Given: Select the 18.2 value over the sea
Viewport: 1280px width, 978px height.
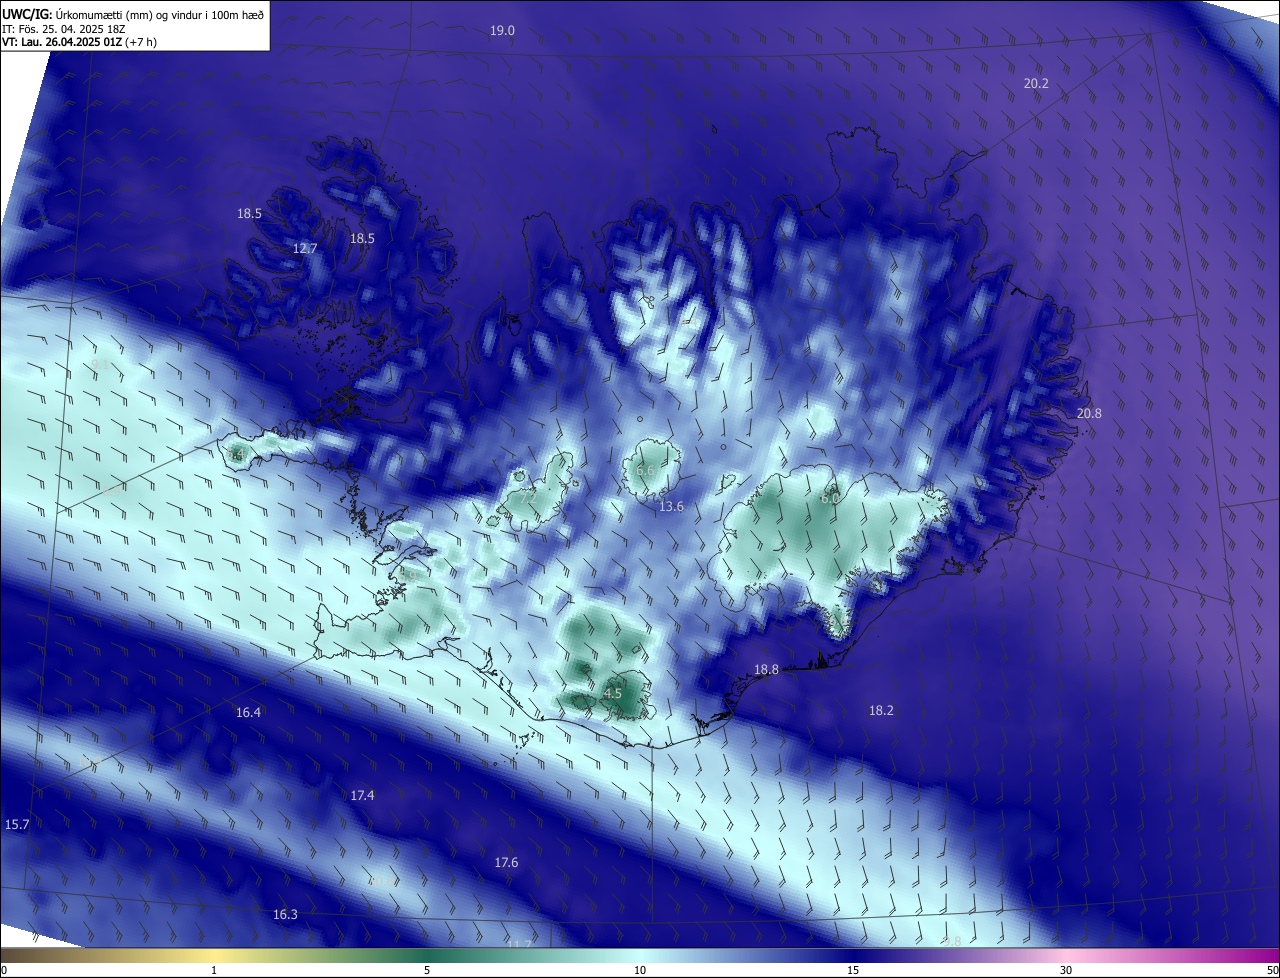Looking at the screenshot, I should click(x=881, y=711).
